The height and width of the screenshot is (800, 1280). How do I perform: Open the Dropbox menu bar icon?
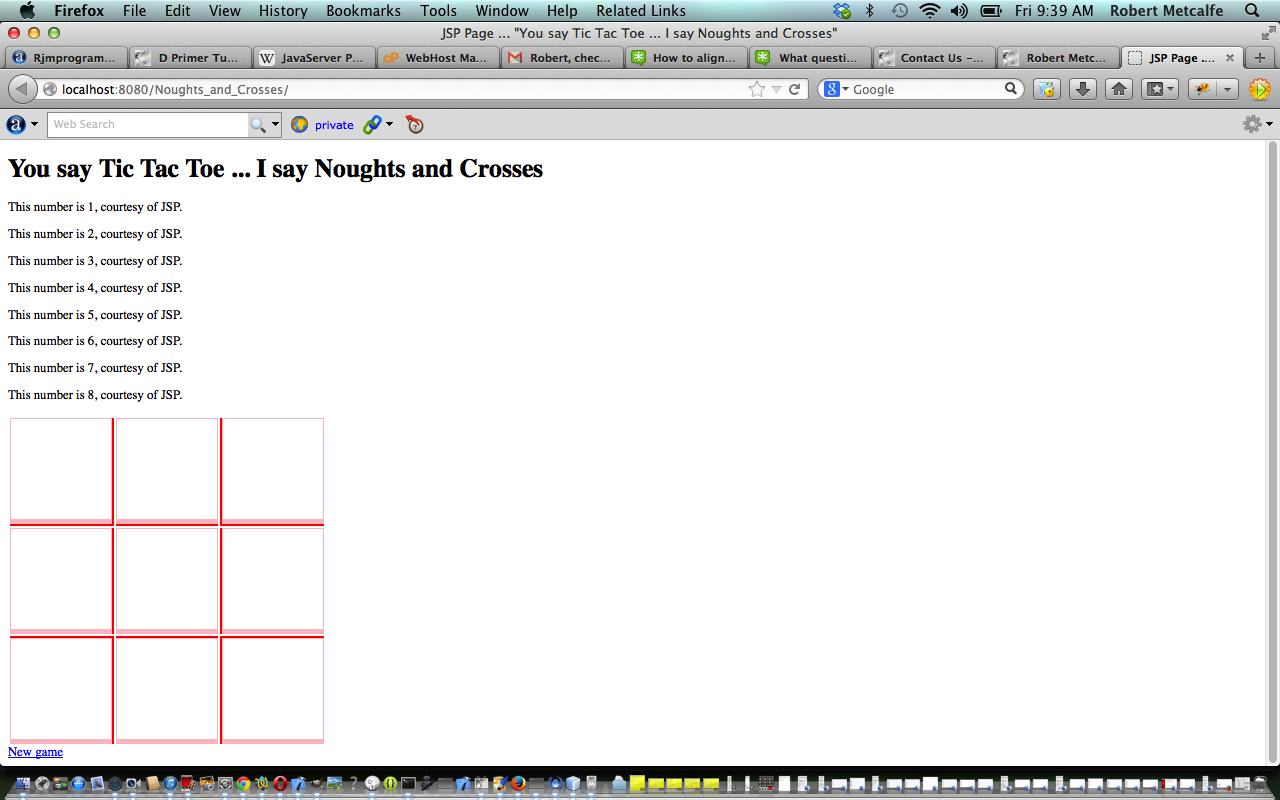[842, 11]
